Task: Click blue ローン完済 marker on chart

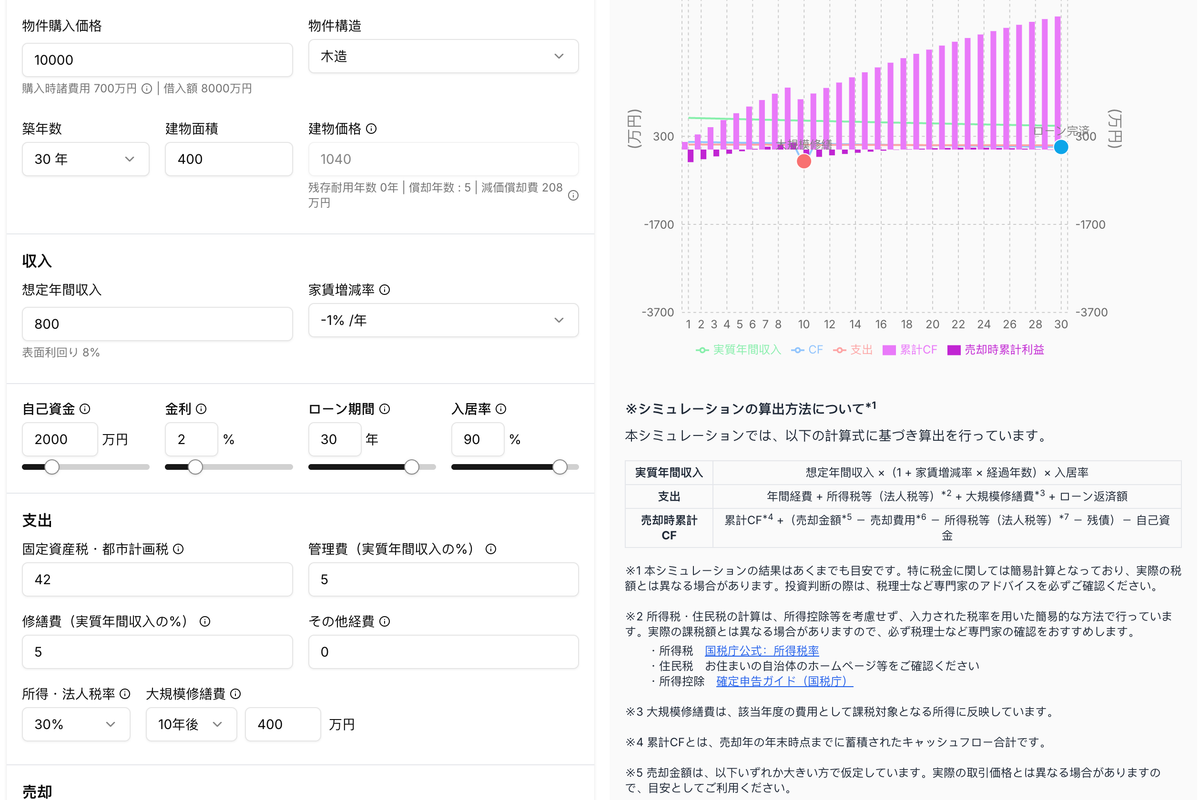Action: 1061,147
